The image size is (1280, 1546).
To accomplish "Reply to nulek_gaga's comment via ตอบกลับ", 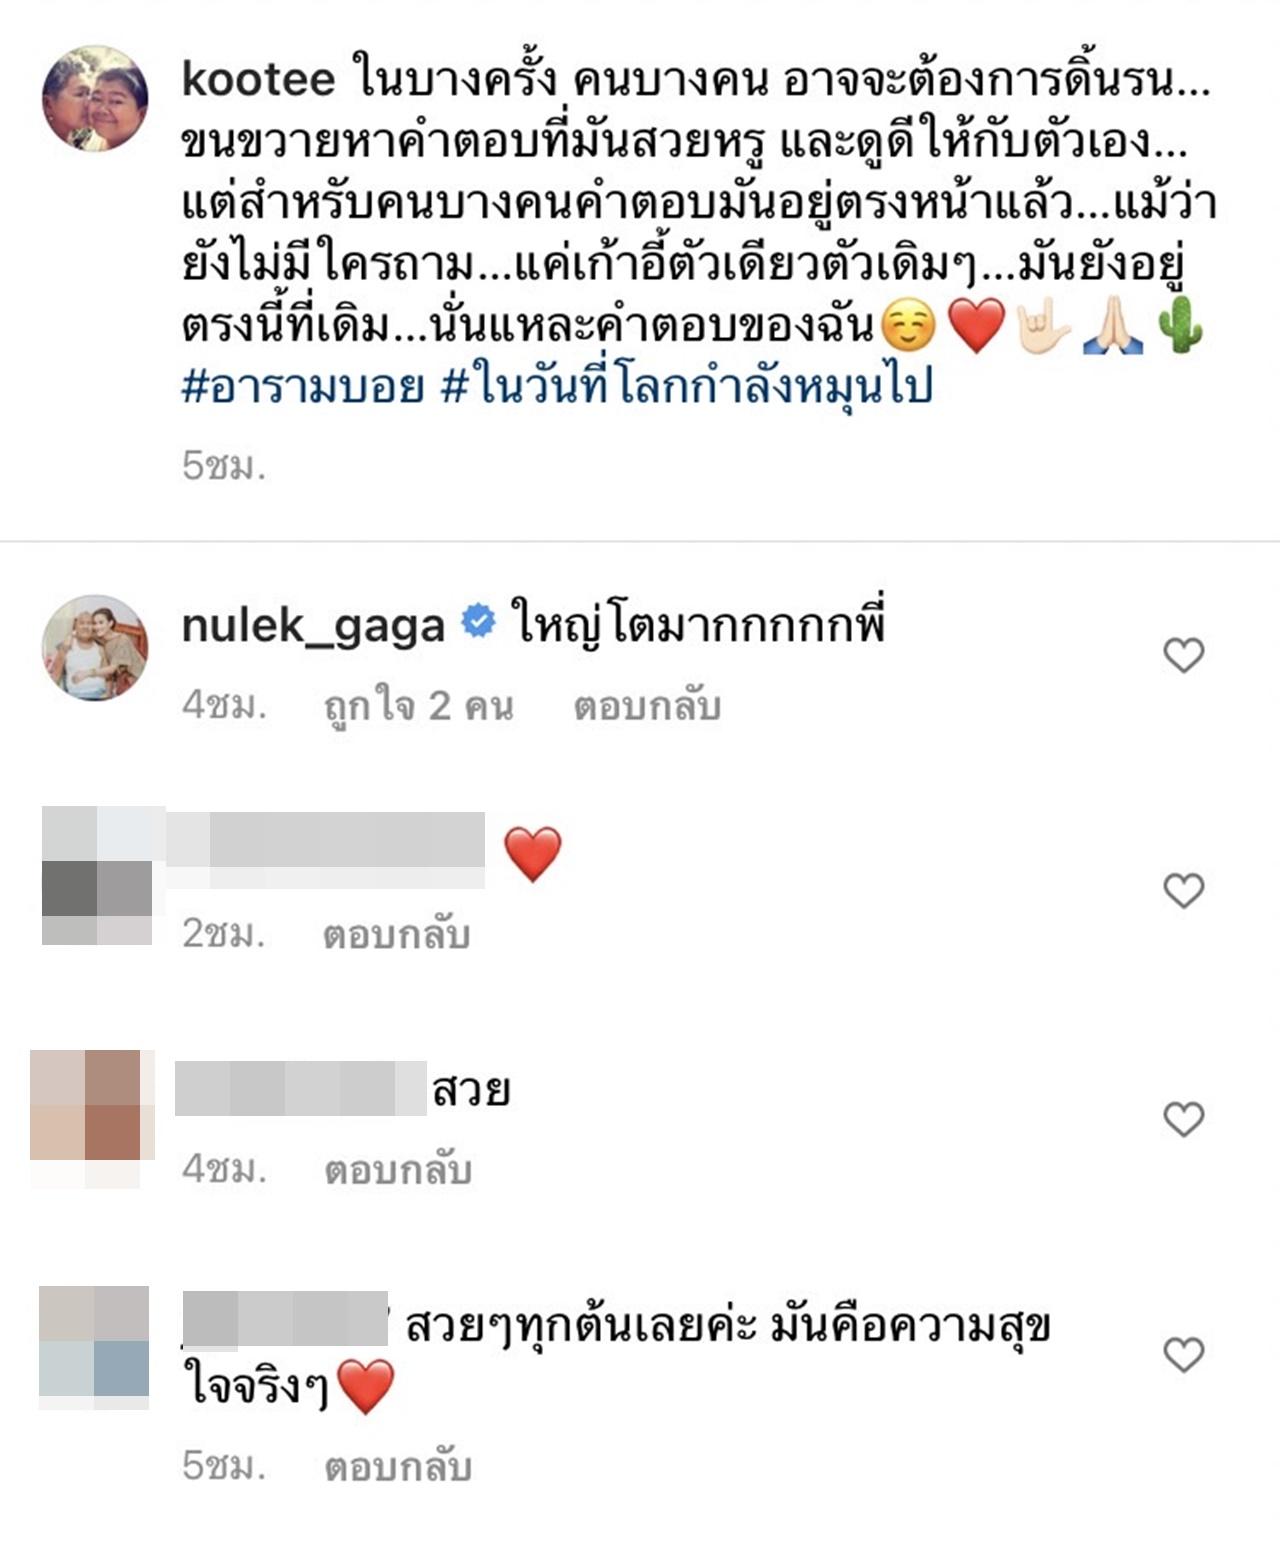I will click(647, 706).
